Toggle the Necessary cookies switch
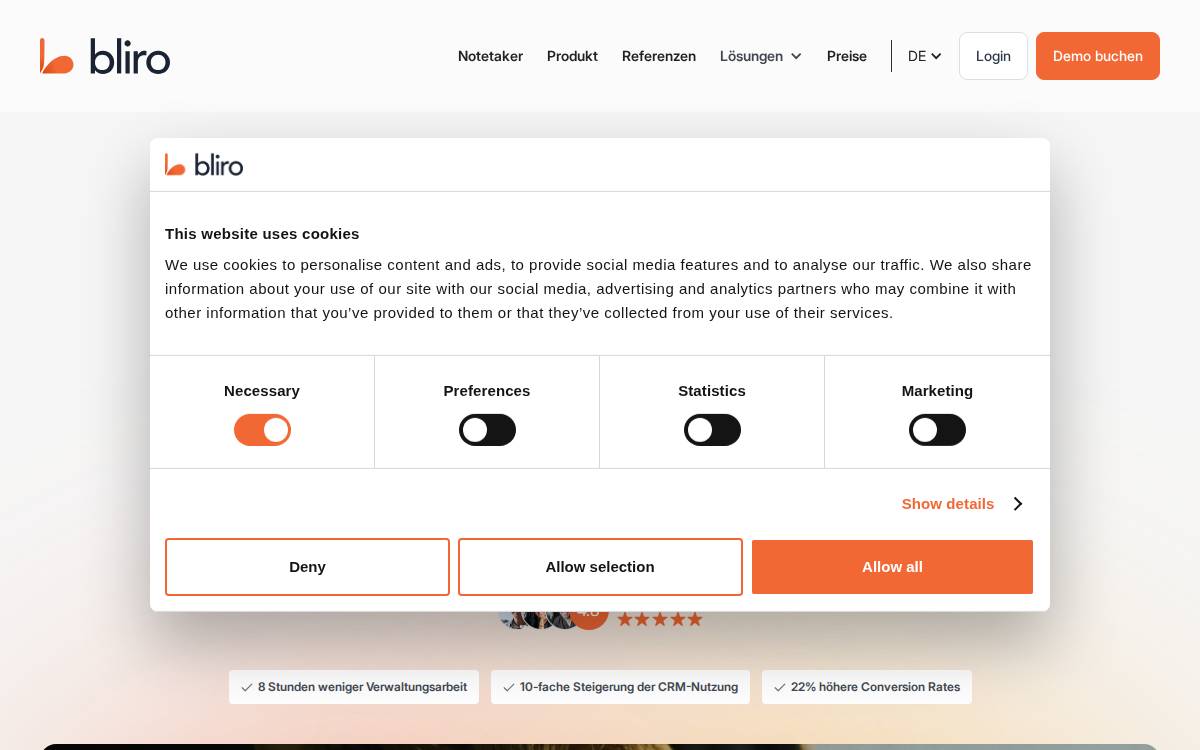Image resolution: width=1200 pixels, height=750 pixels. 262,430
